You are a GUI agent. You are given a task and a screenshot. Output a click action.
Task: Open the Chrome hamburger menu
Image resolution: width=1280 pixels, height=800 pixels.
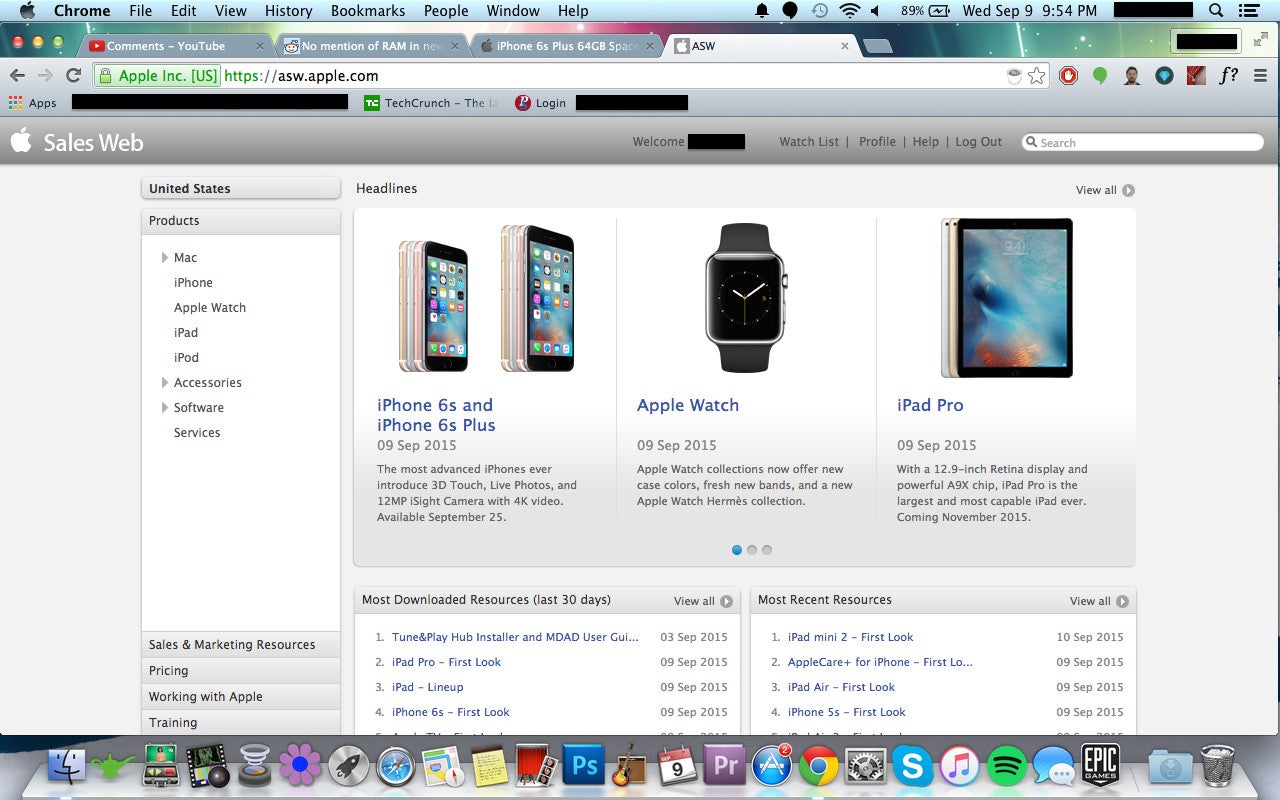(1260, 75)
